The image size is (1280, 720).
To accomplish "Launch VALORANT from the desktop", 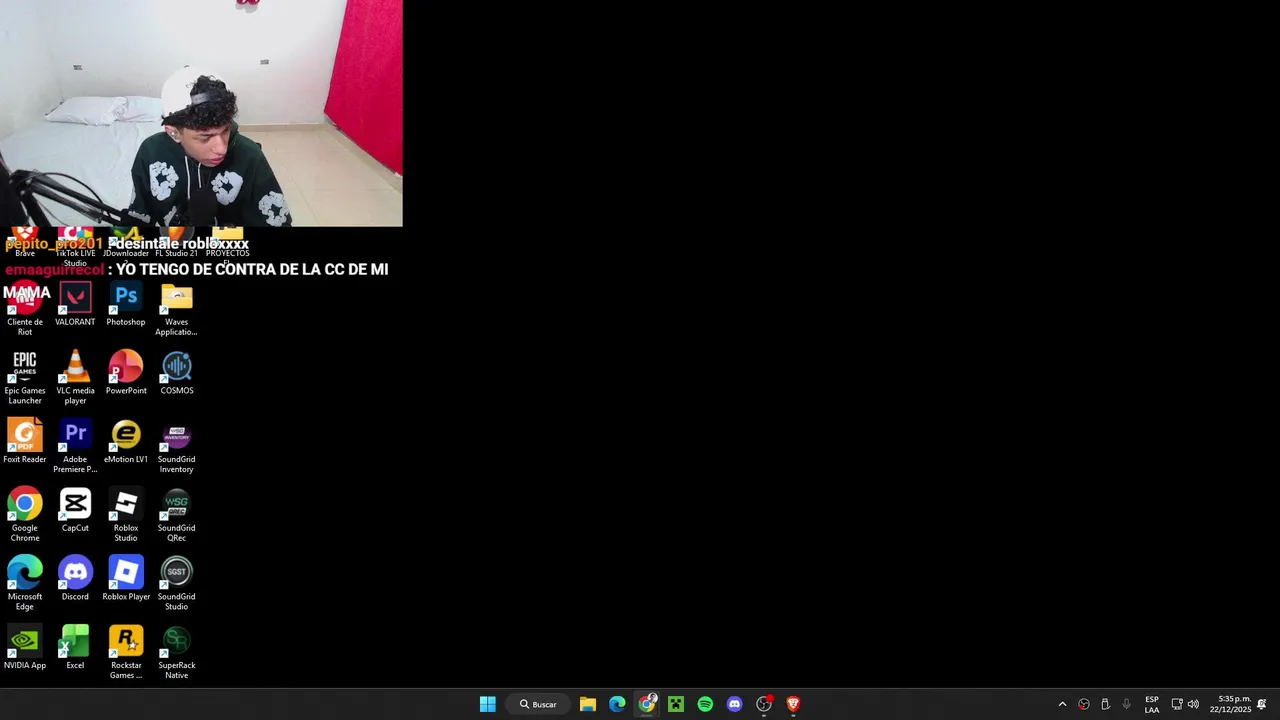I will (x=75, y=304).
